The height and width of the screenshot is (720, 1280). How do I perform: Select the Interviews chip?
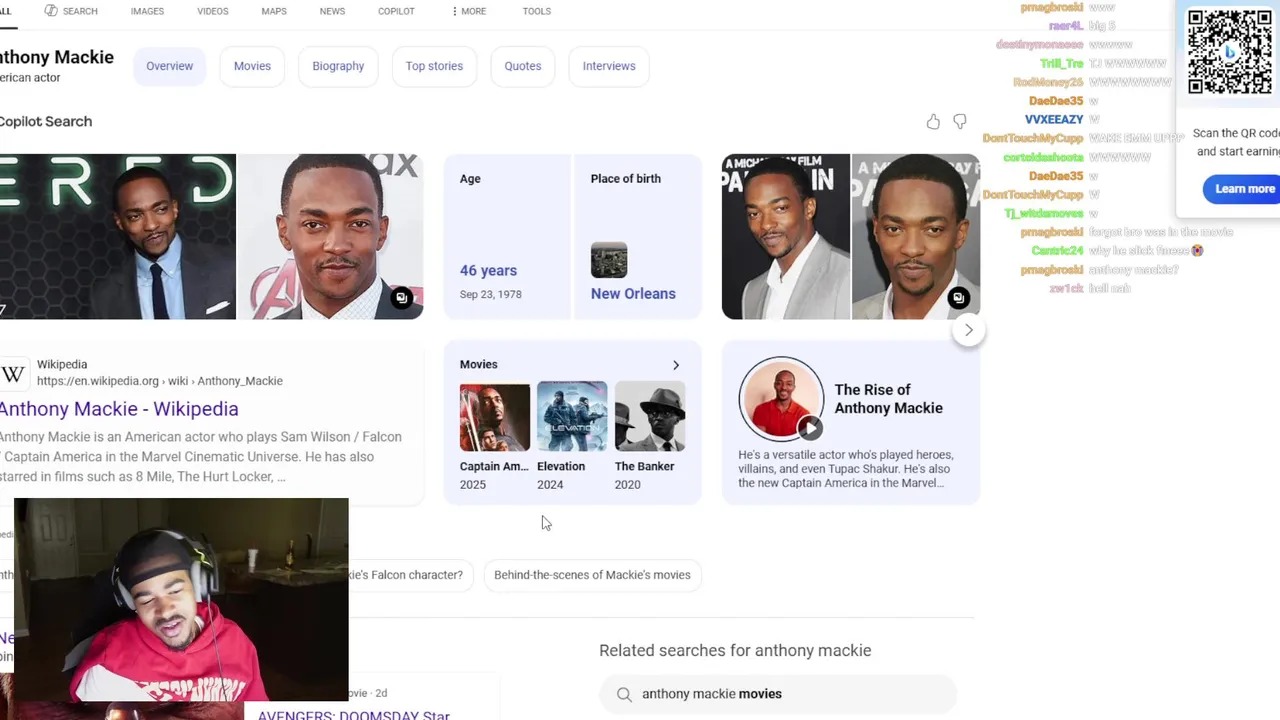click(609, 66)
